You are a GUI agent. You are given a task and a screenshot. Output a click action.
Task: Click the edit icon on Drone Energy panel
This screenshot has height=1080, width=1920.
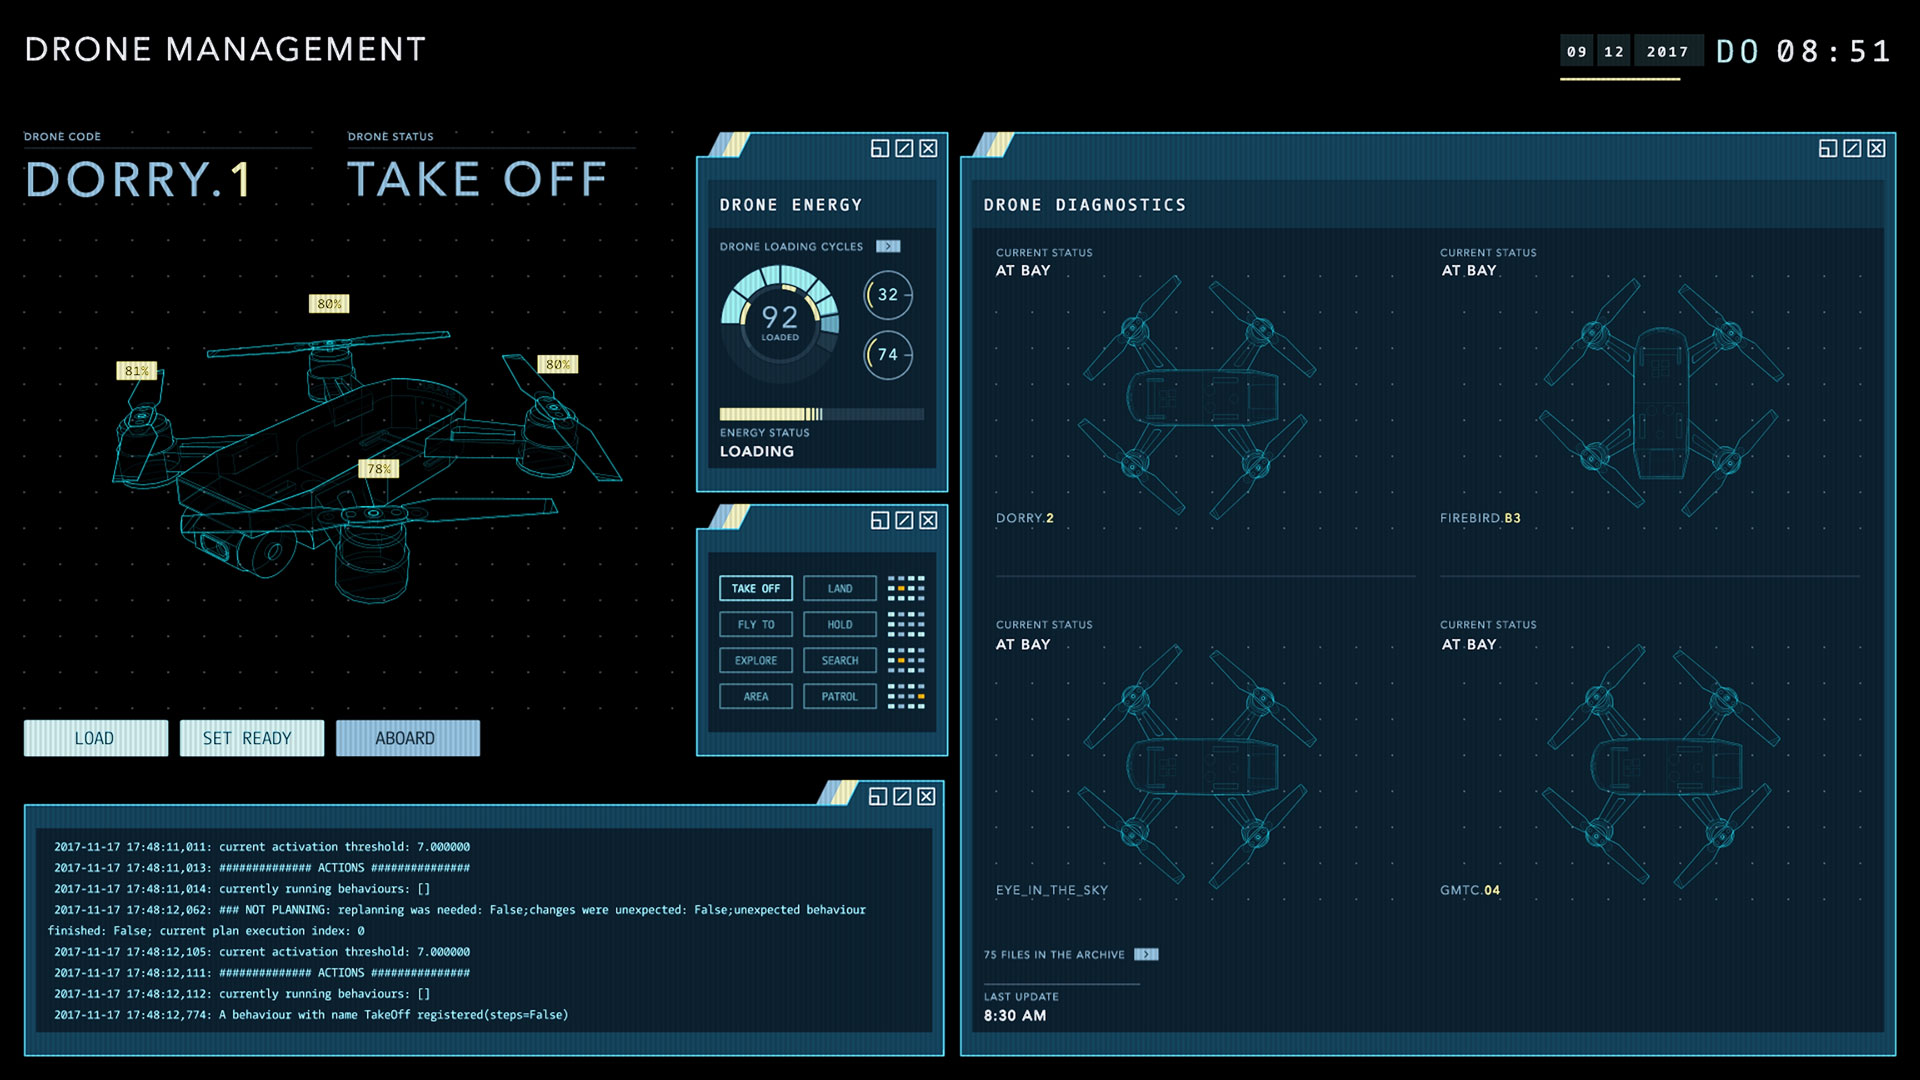click(904, 148)
